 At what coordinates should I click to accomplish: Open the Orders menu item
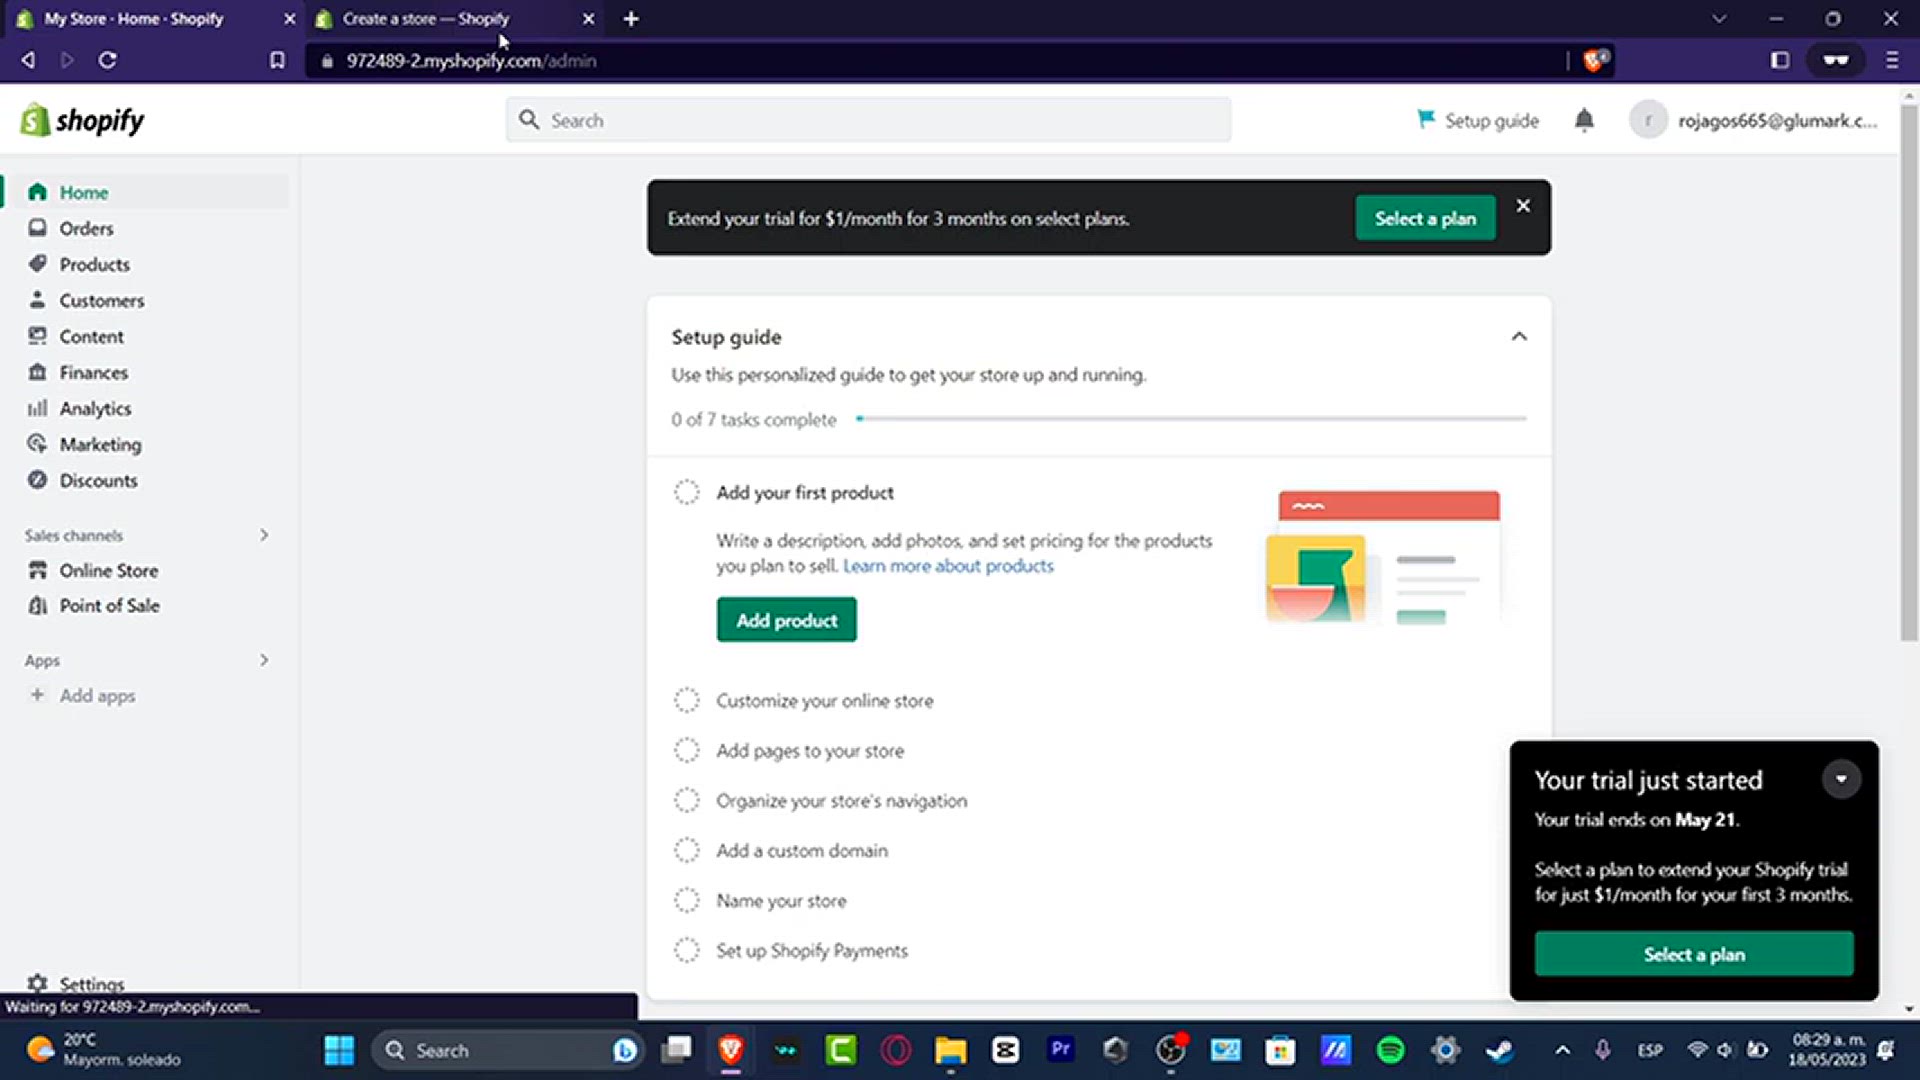click(145, 228)
